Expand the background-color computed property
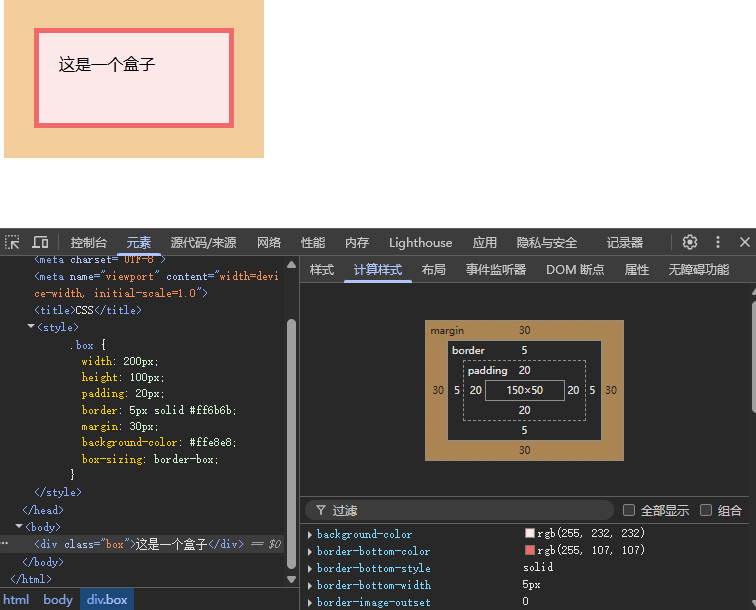This screenshot has width=756, height=610. (x=310, y=534)
